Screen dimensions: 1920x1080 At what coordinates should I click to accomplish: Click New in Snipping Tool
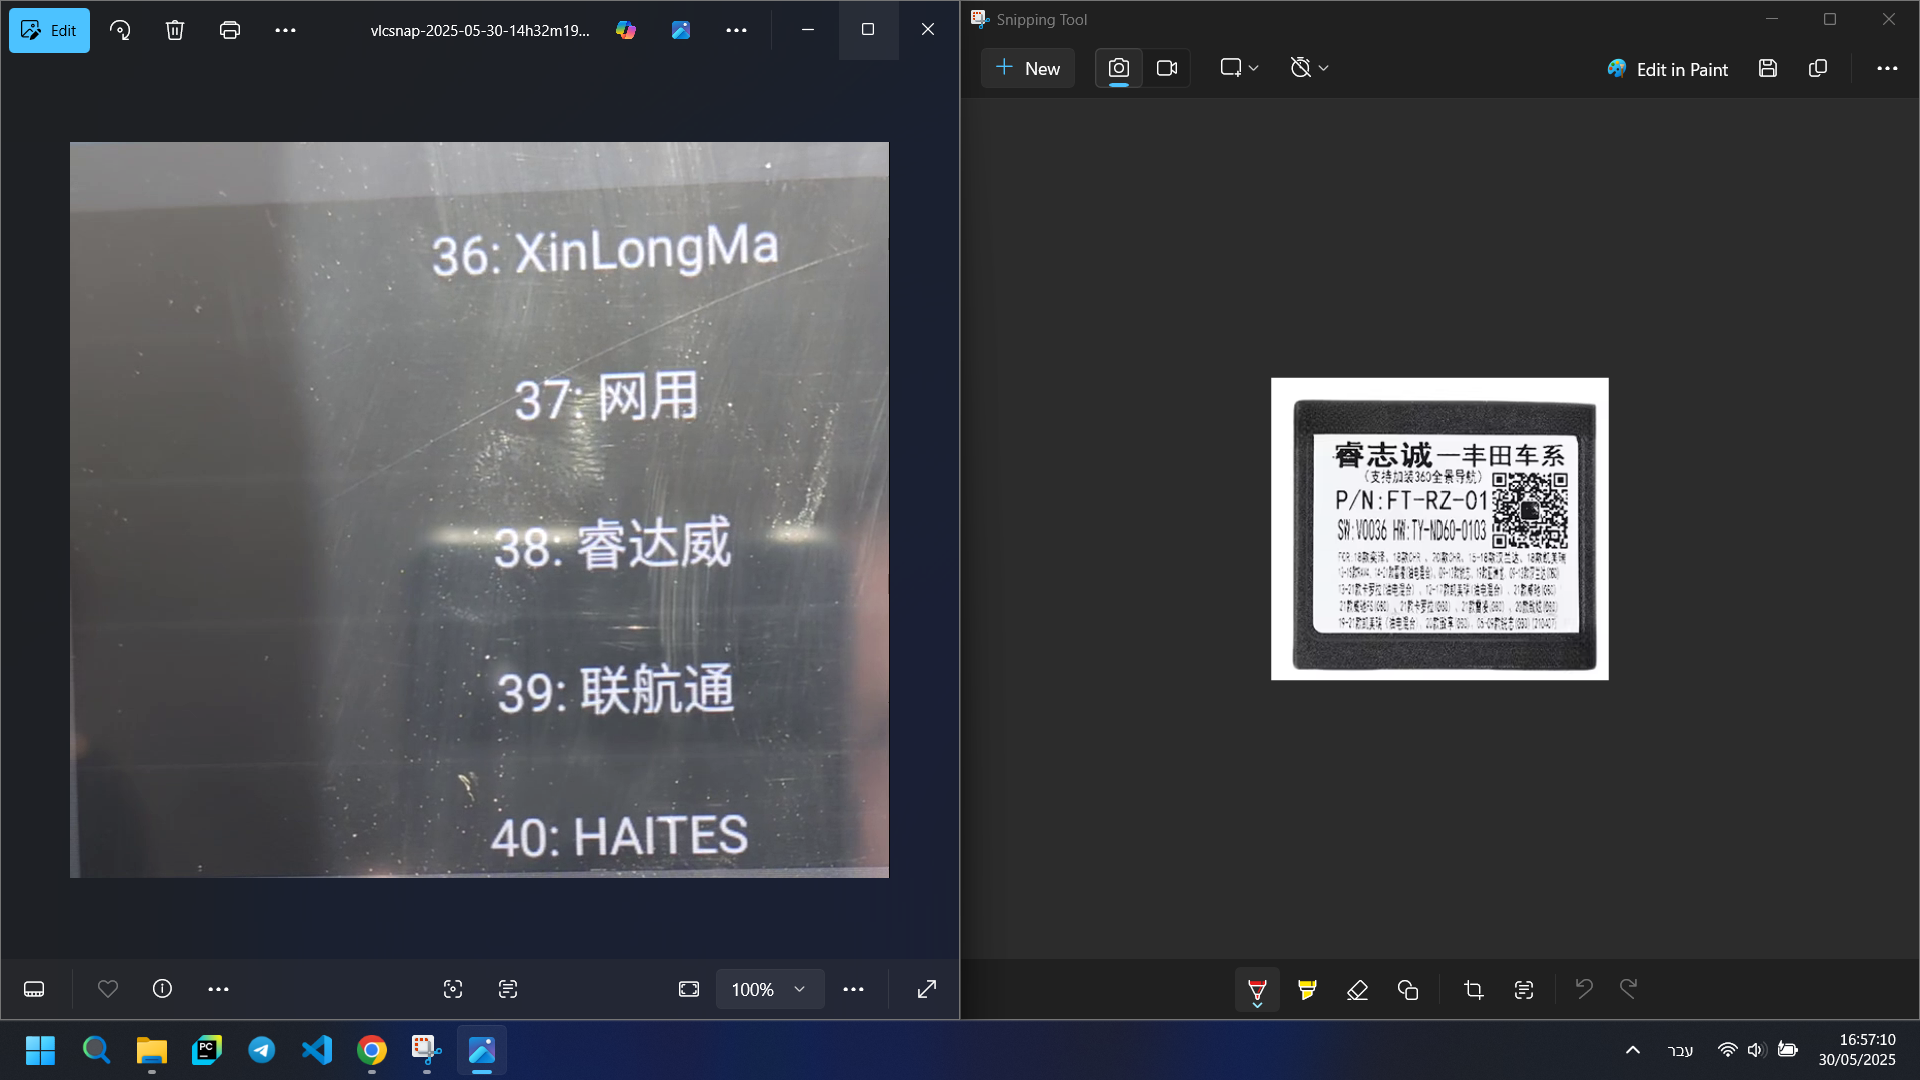[x=1028, y=68]
